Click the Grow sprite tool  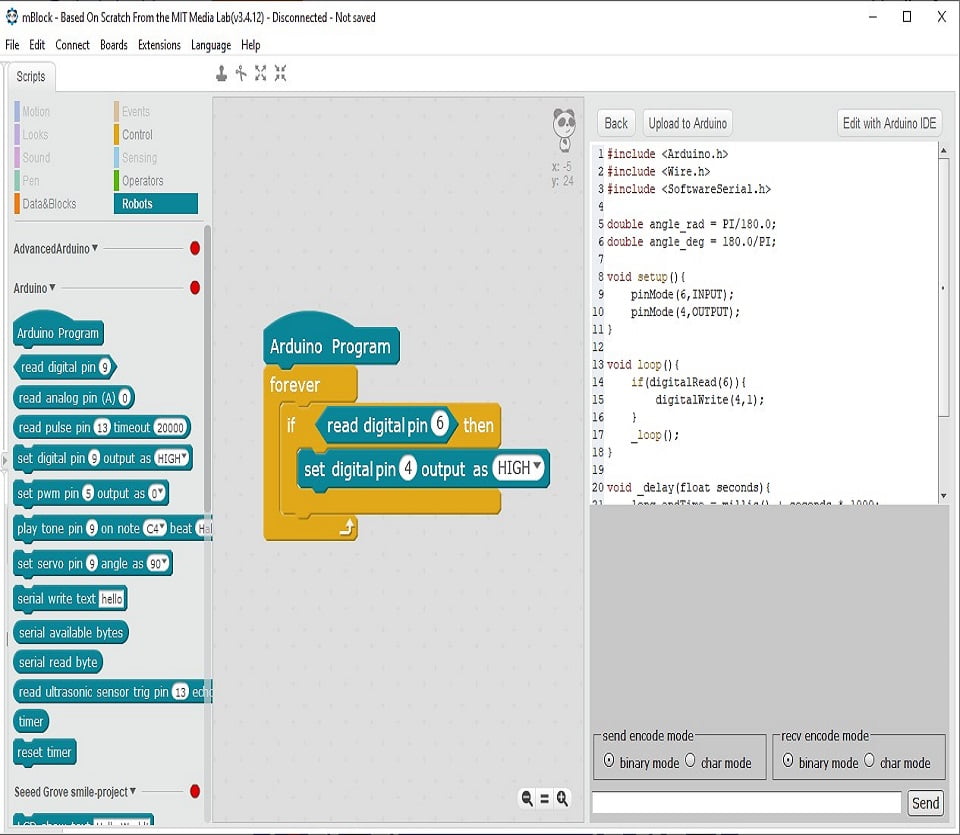261,73
